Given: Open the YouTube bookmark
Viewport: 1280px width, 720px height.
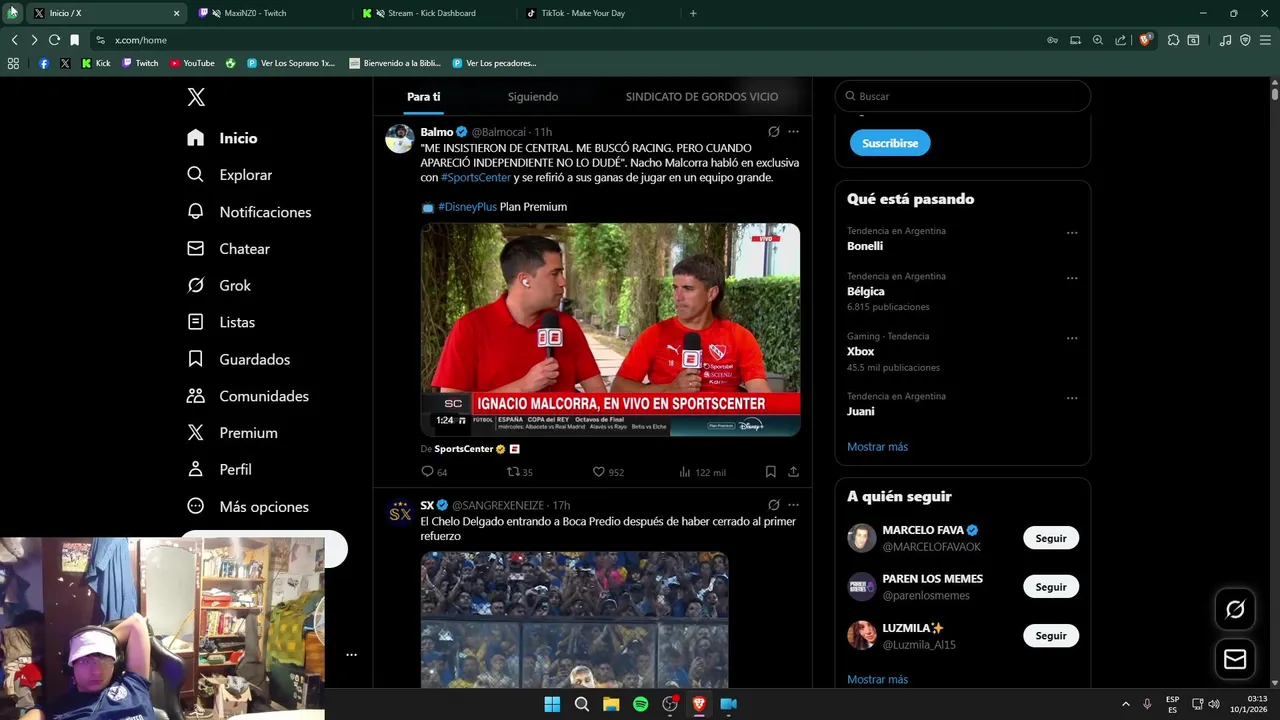Looking at the screenshot, I should pyautogui.click(x=192, y=63).
